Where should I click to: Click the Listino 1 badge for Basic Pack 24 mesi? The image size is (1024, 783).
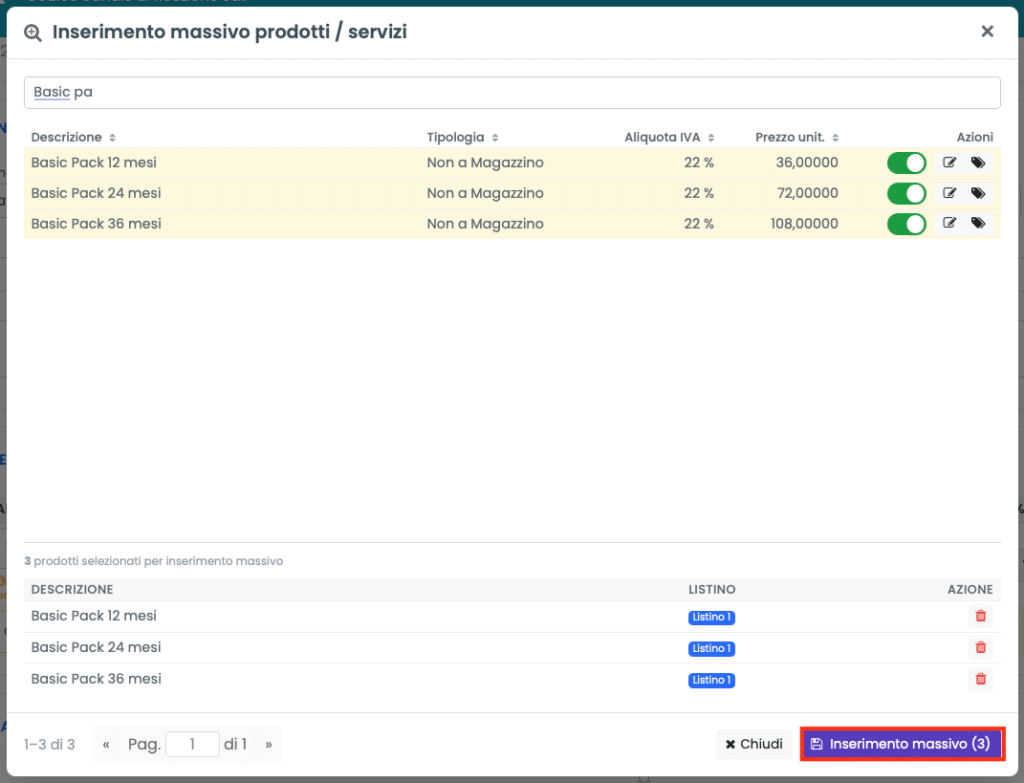[711, 648]
